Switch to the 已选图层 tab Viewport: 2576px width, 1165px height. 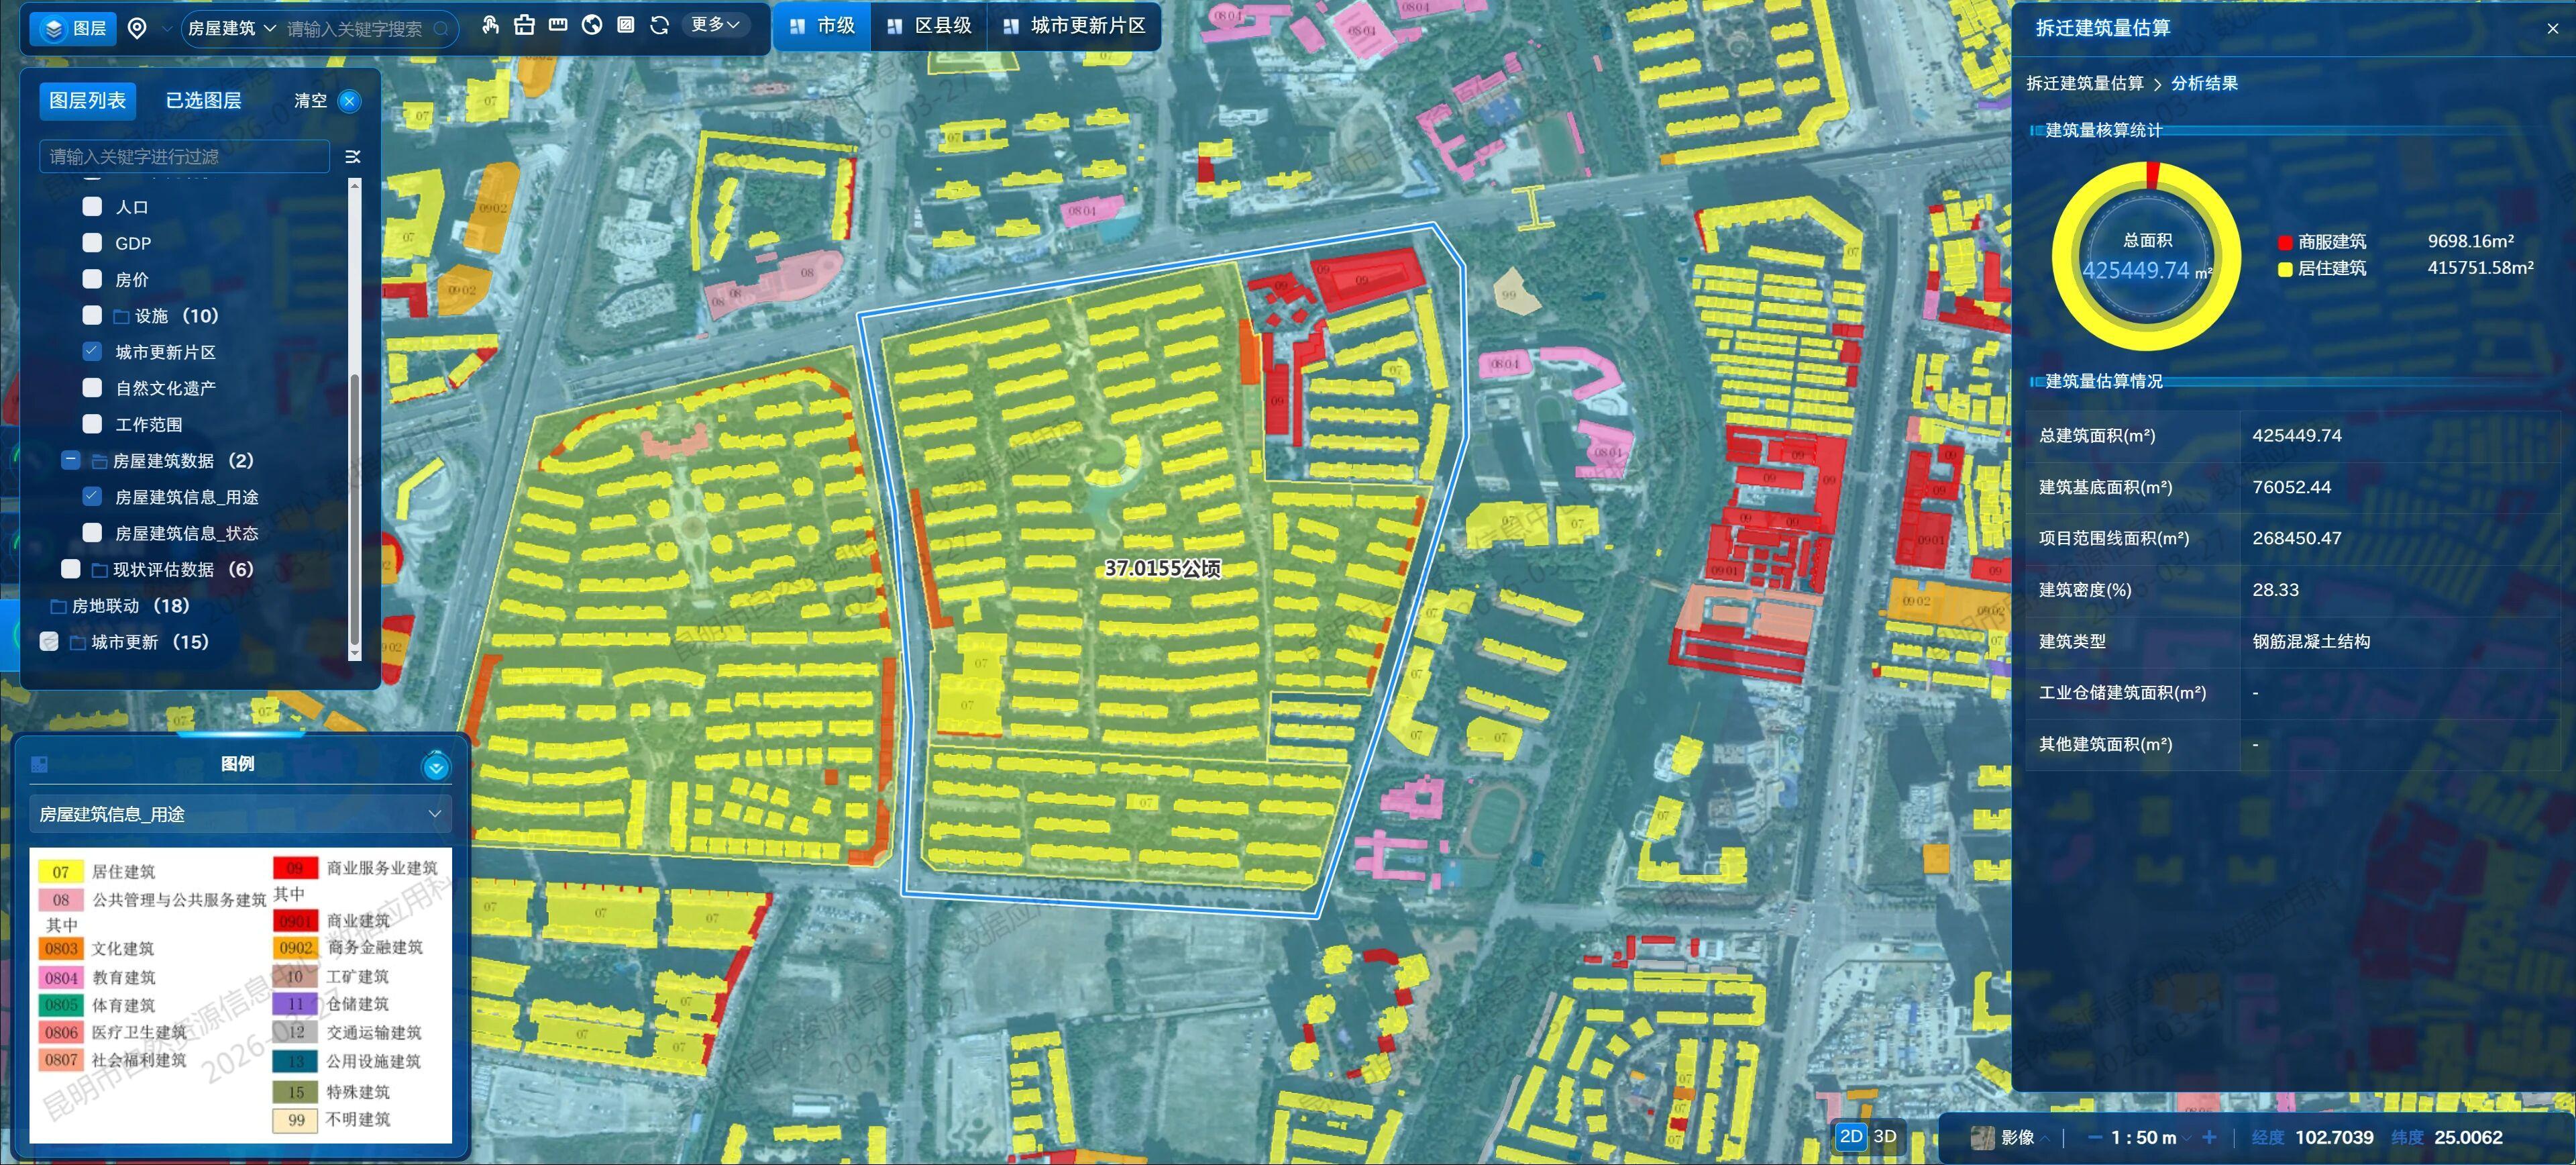pyautogui.click(x=203, y=100)
